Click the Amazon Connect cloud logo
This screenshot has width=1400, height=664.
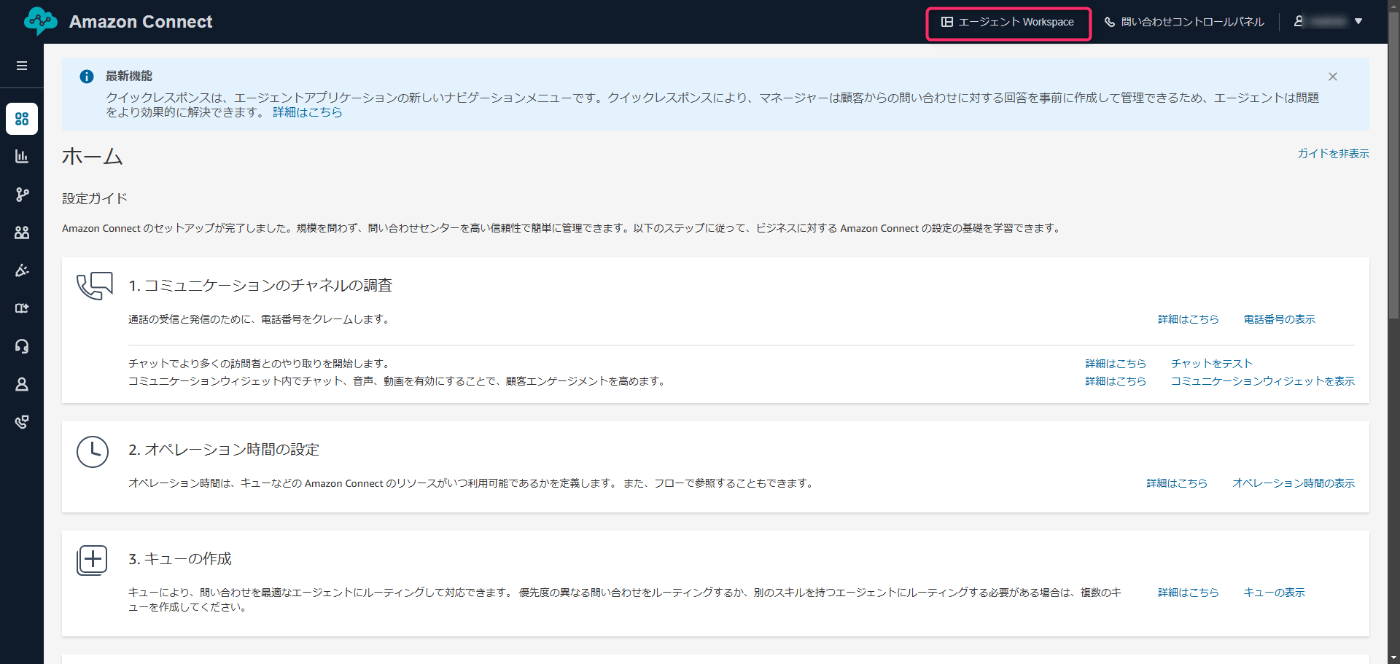click(x=40, y=21)
